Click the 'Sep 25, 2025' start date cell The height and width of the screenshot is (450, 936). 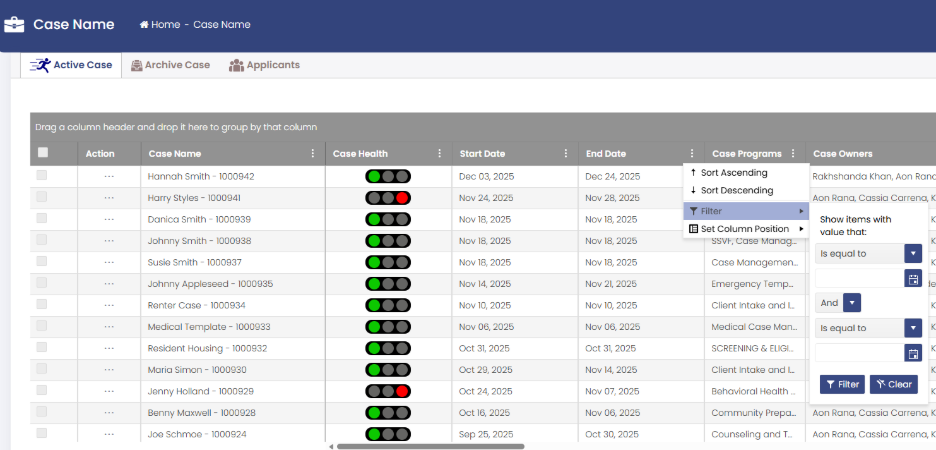point(484,434)
